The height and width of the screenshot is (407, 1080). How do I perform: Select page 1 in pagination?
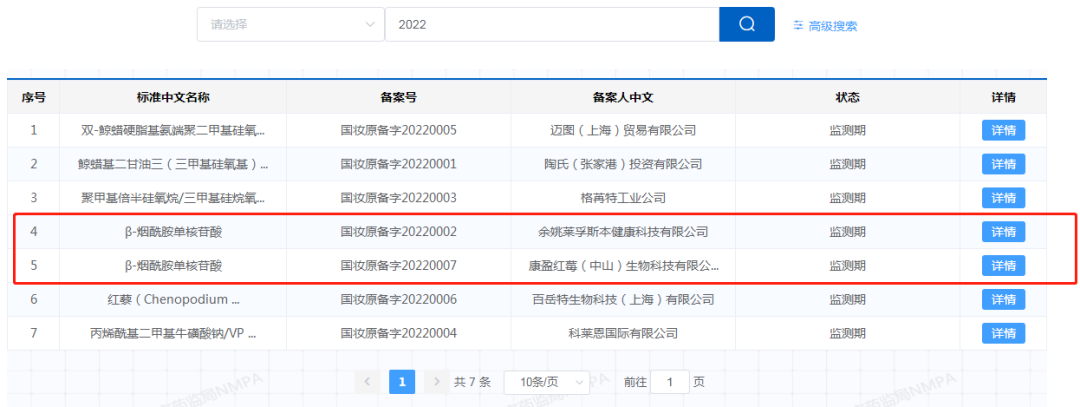401,381
